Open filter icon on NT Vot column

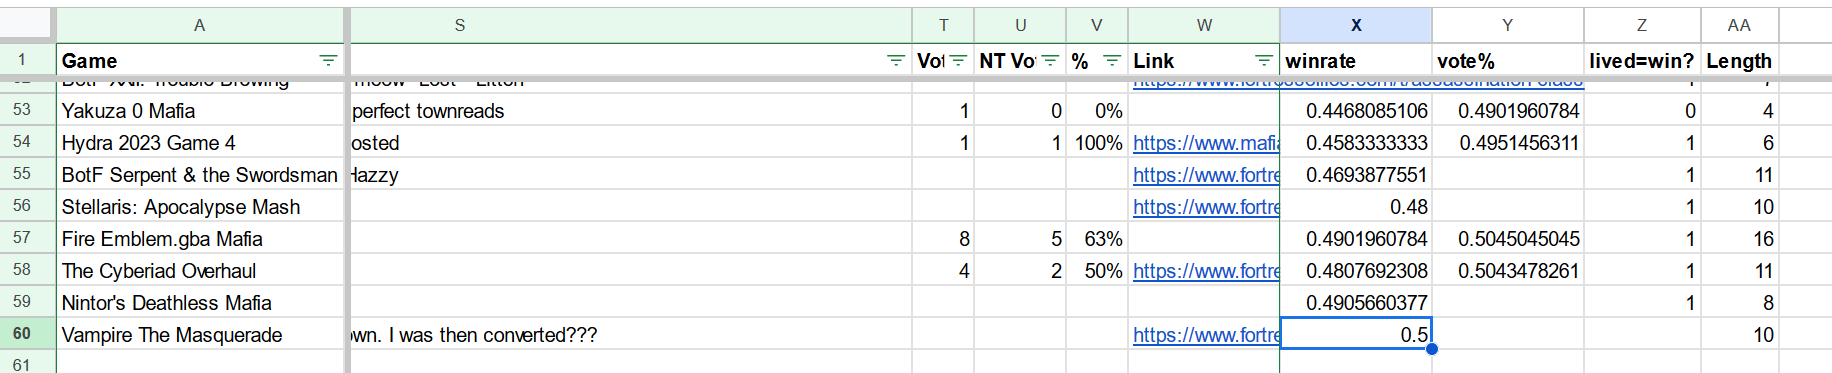coord(1050,61)
